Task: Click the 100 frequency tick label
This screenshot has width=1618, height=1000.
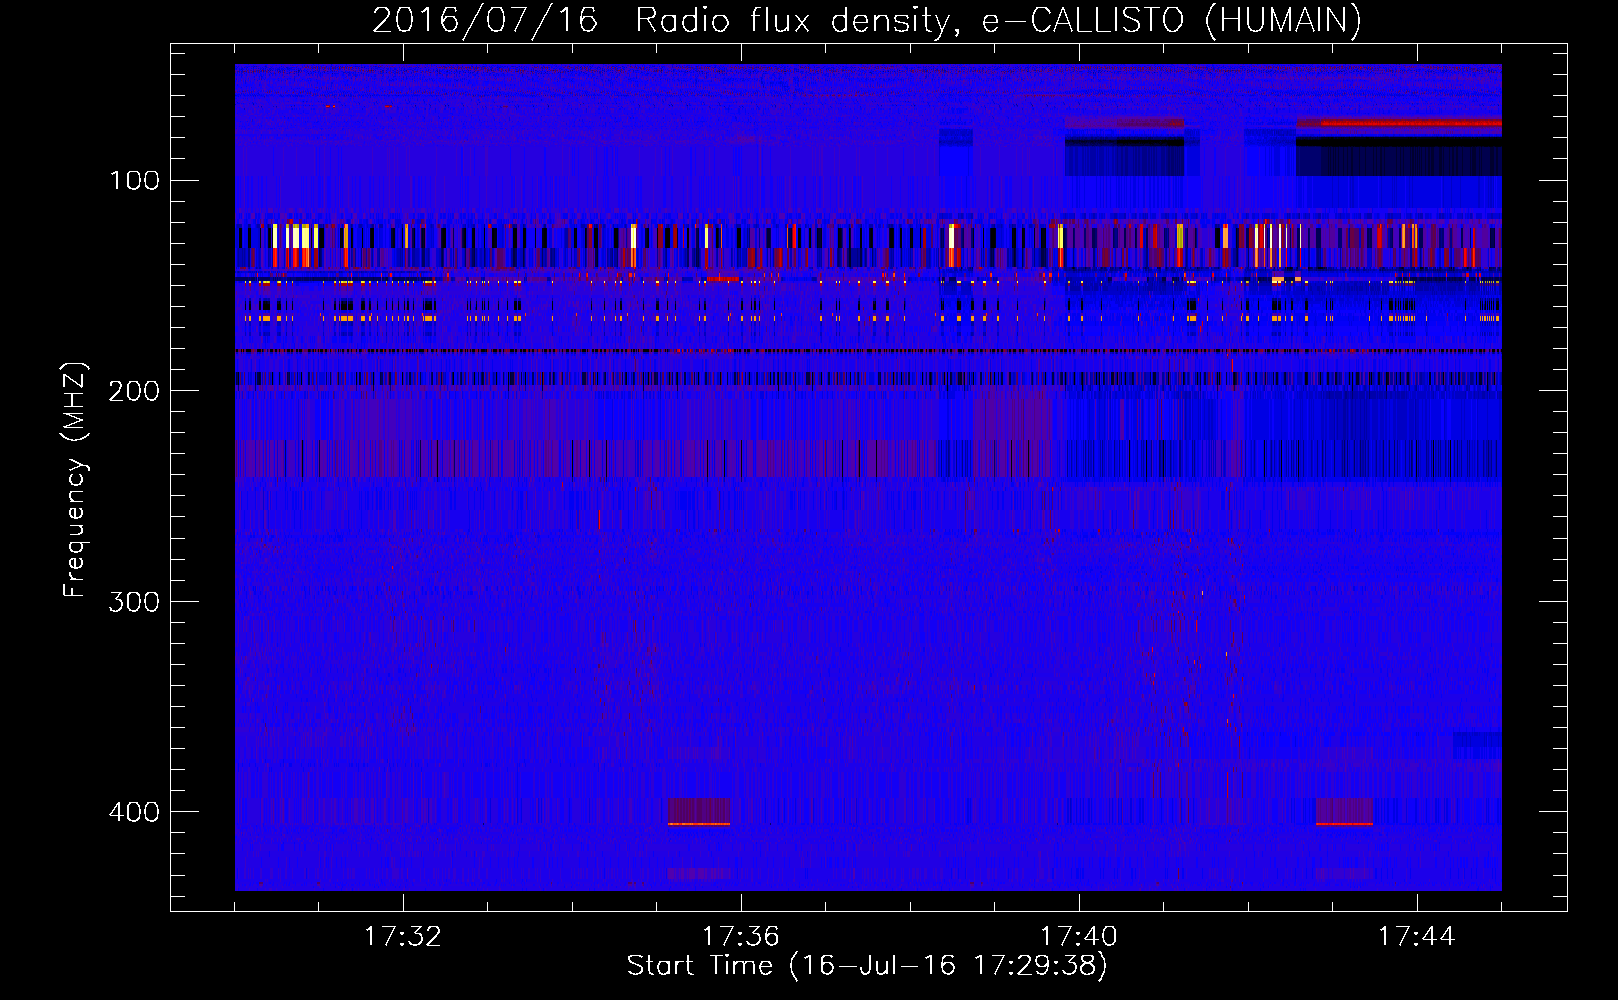Action: coord(134,181)
